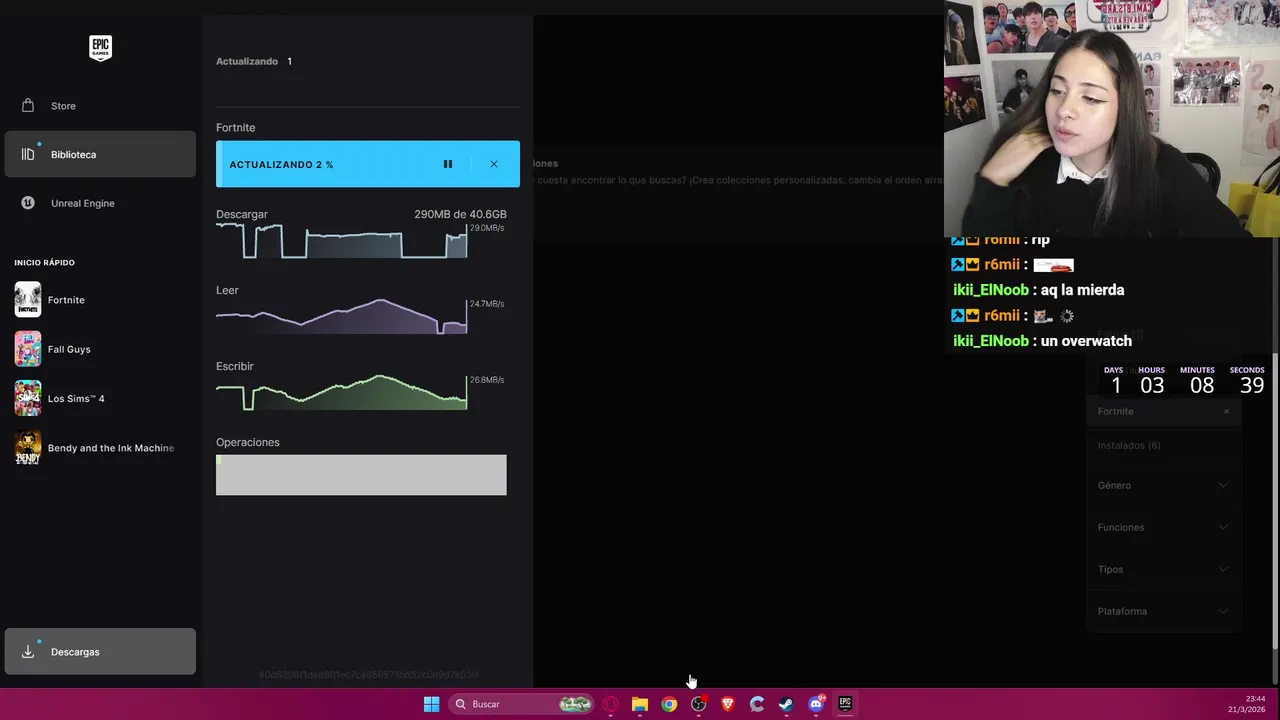Cancel the Fortnite update with X
This screenshot has width=1280, height=720.
pos(494,164)
